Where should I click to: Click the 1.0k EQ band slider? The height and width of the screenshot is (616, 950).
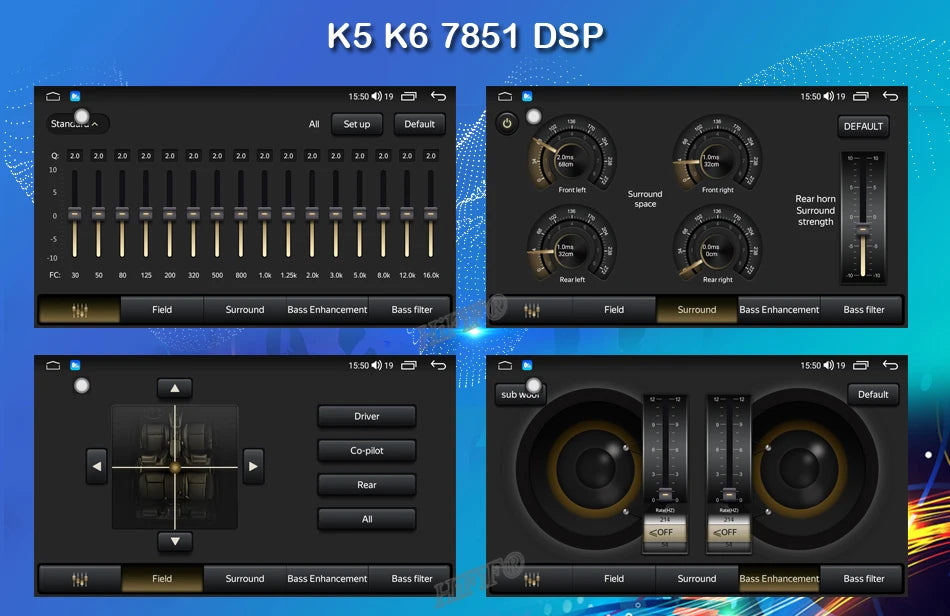[x=265, y=214]
